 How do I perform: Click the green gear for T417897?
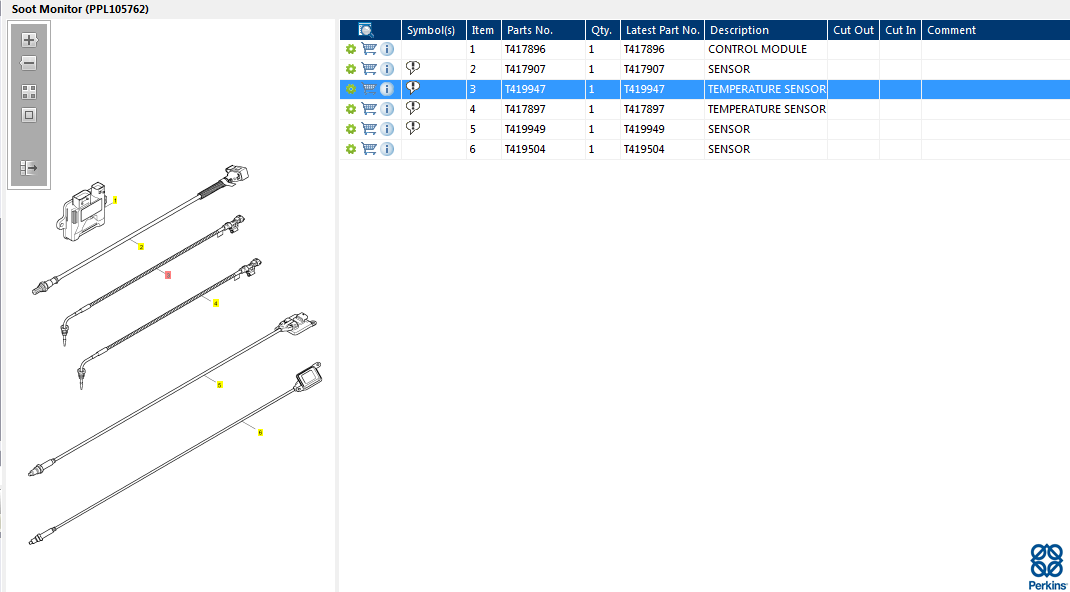click(351, 109)
